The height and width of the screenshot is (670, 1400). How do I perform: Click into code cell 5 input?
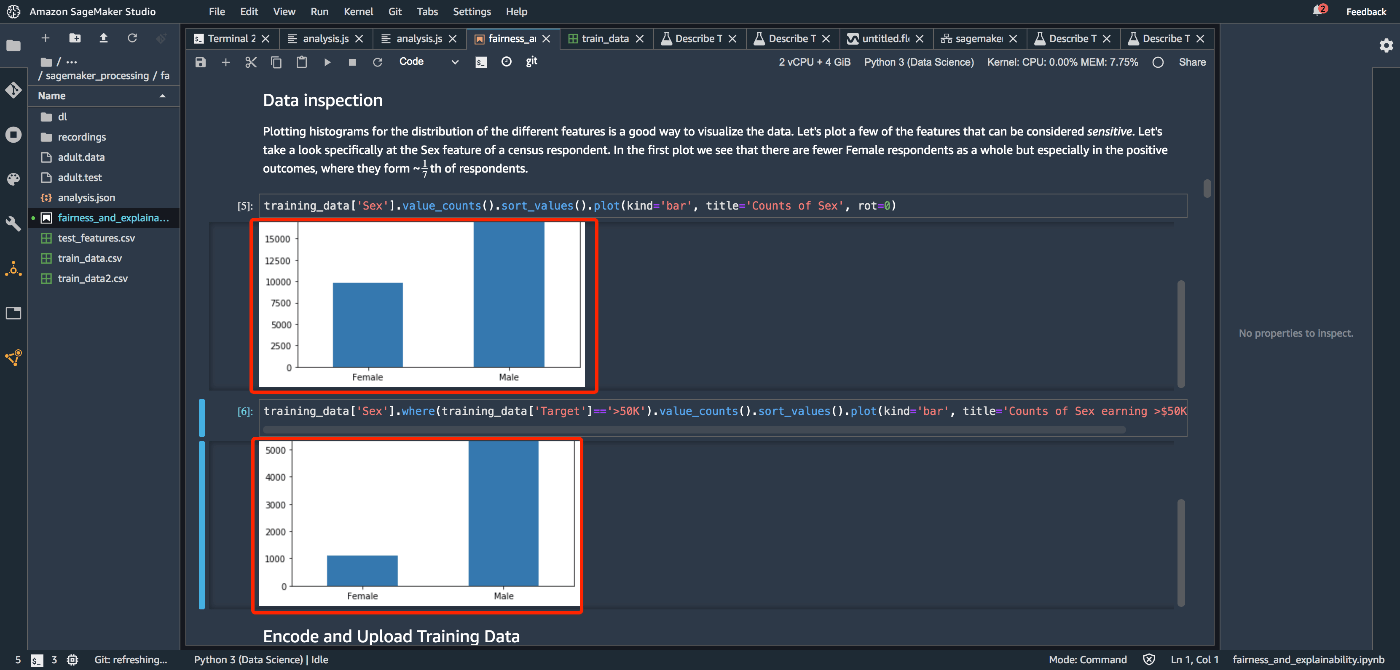(x=723, y=206)
